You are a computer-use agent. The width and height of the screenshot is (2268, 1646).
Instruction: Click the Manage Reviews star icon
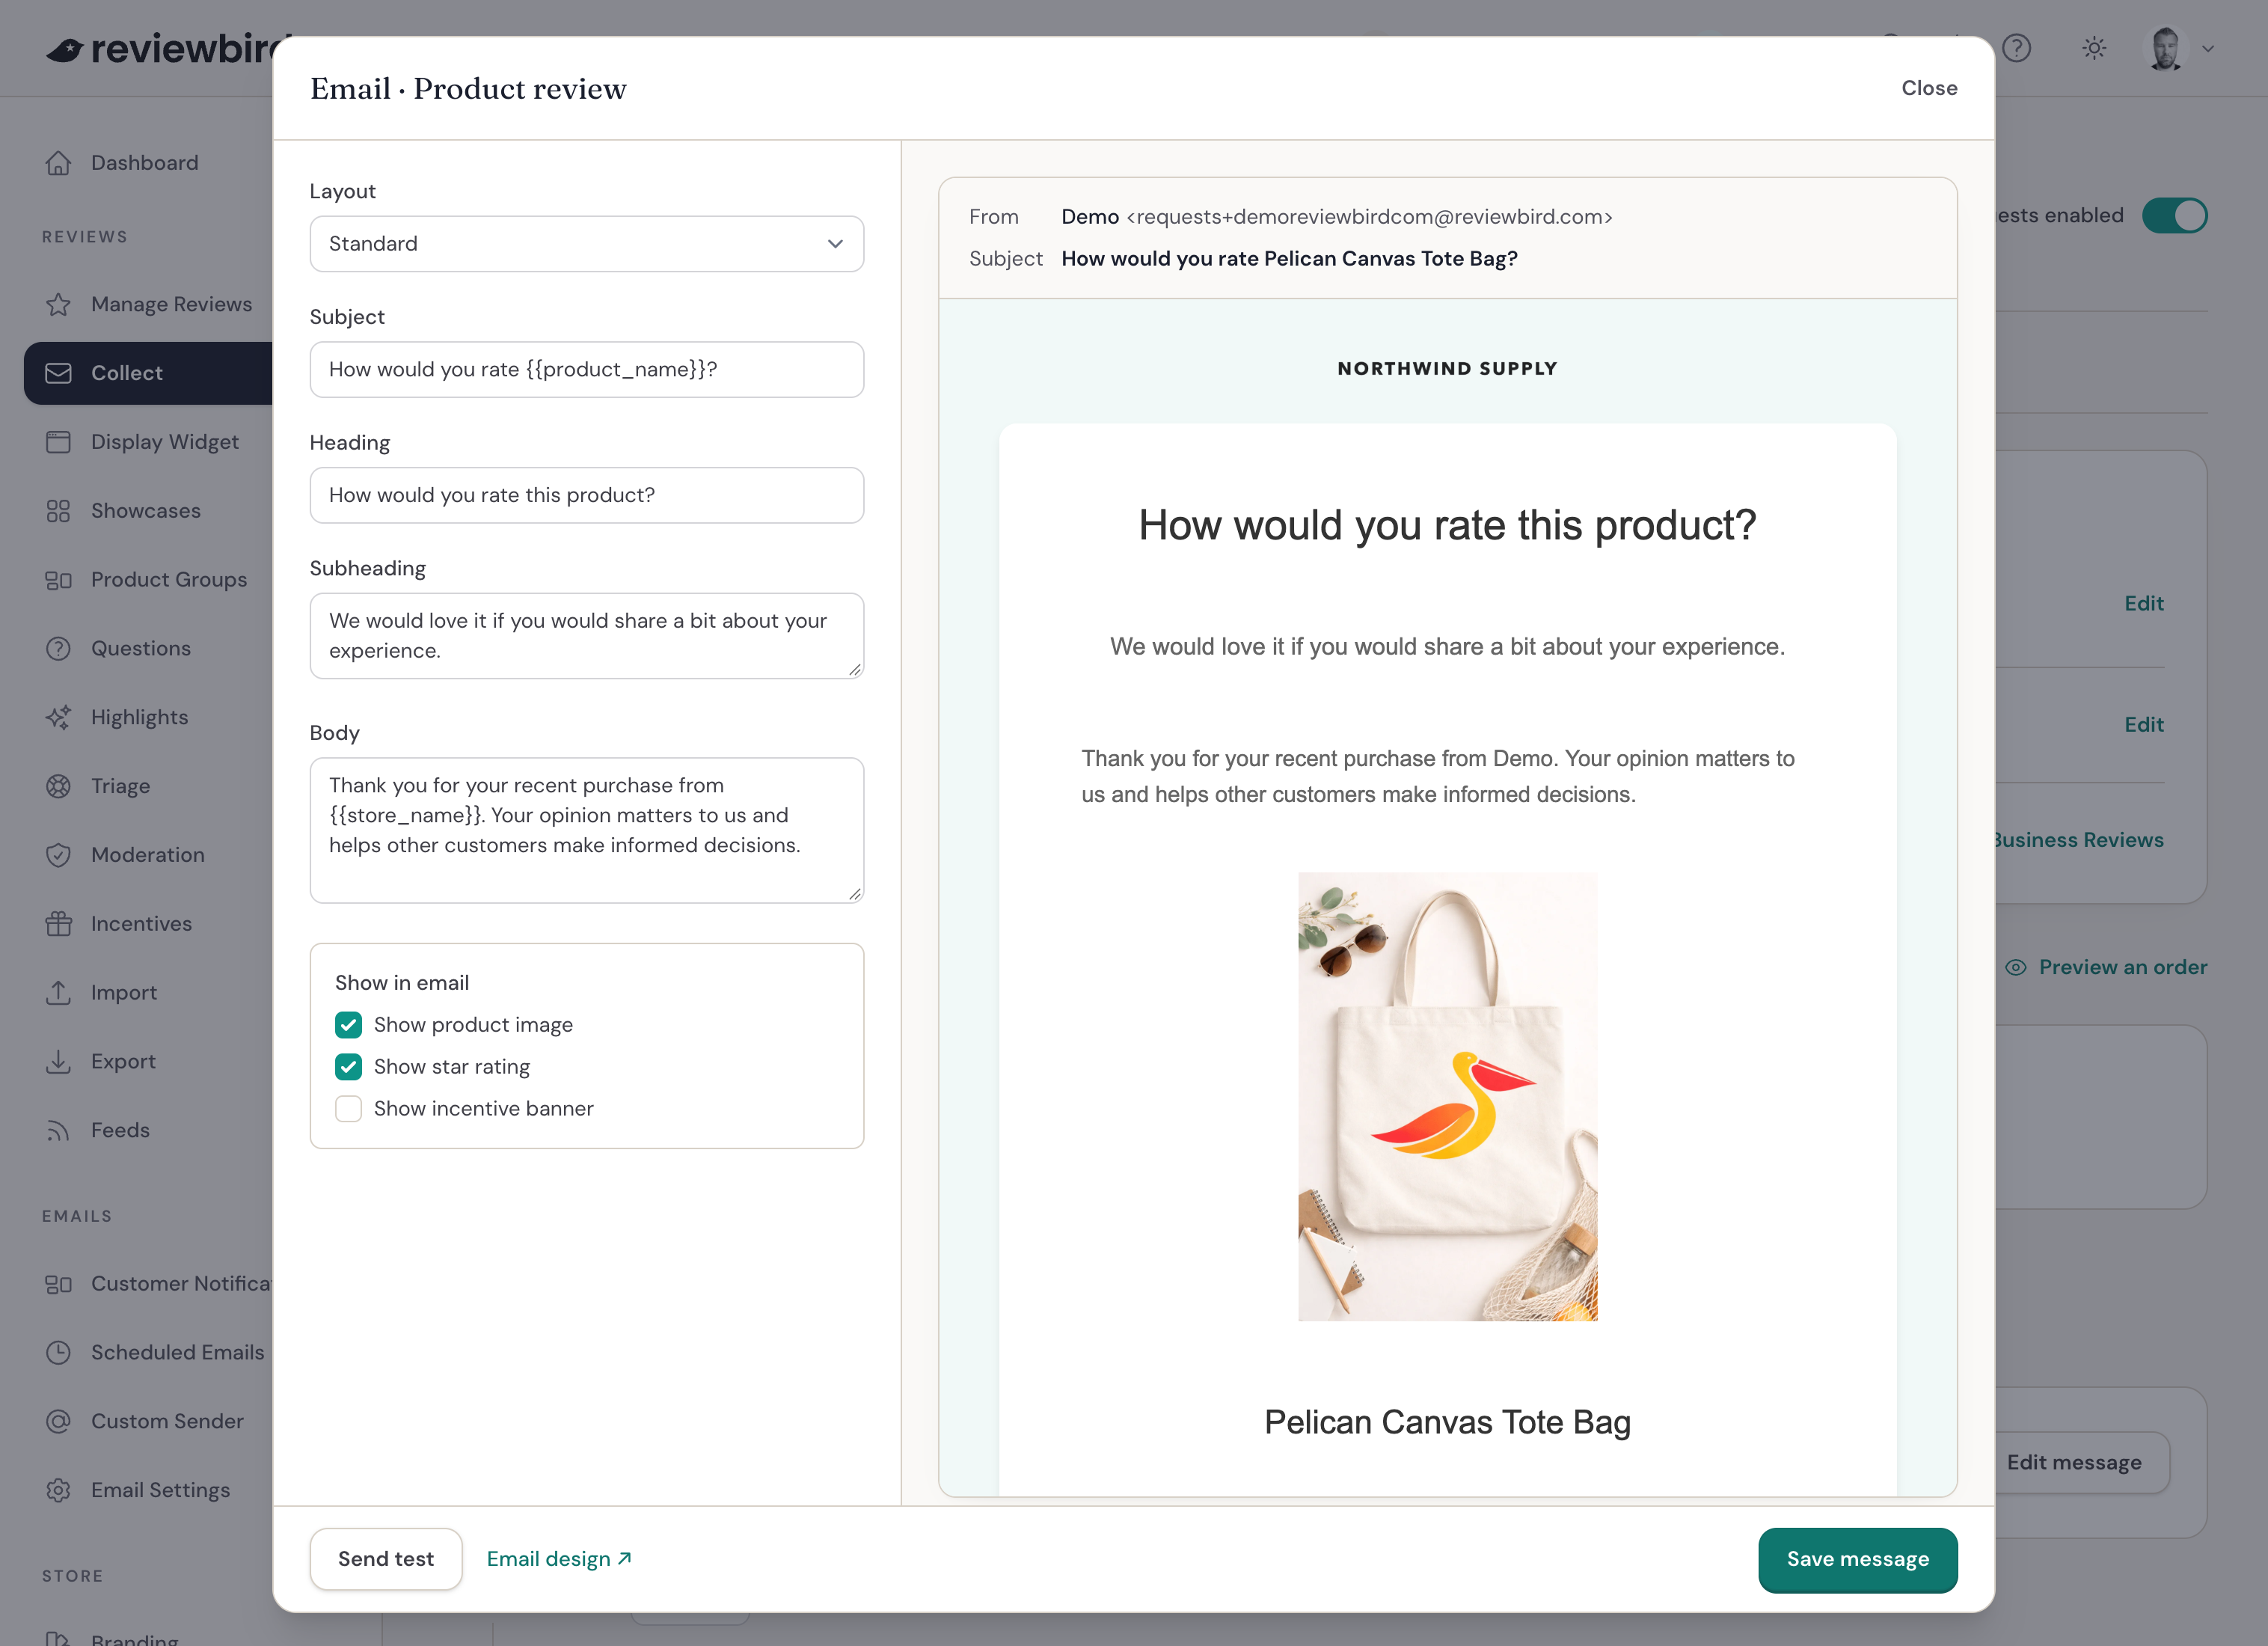click(x=58, y=304)
